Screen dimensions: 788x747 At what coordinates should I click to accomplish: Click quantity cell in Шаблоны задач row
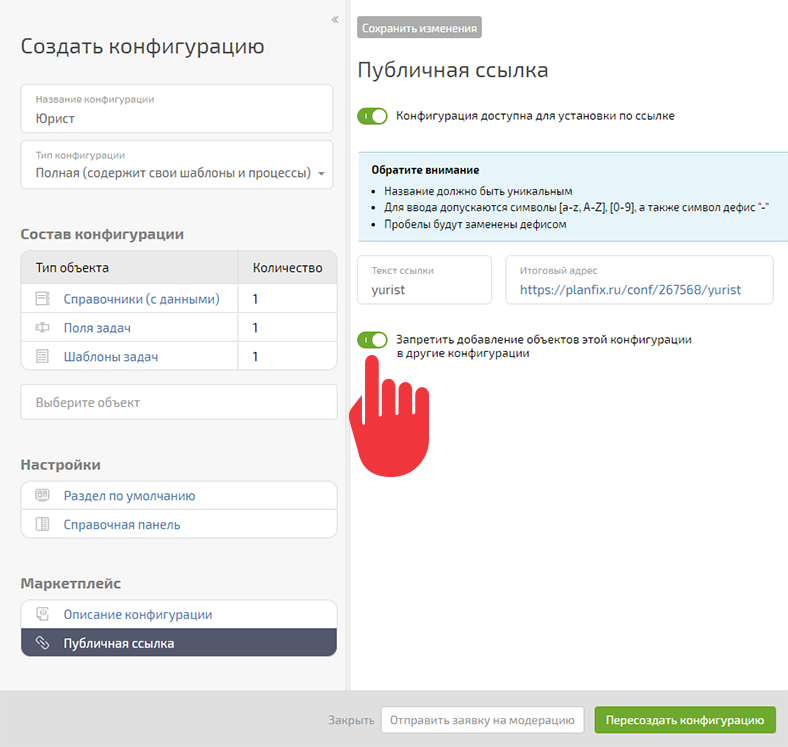[287, 356]
